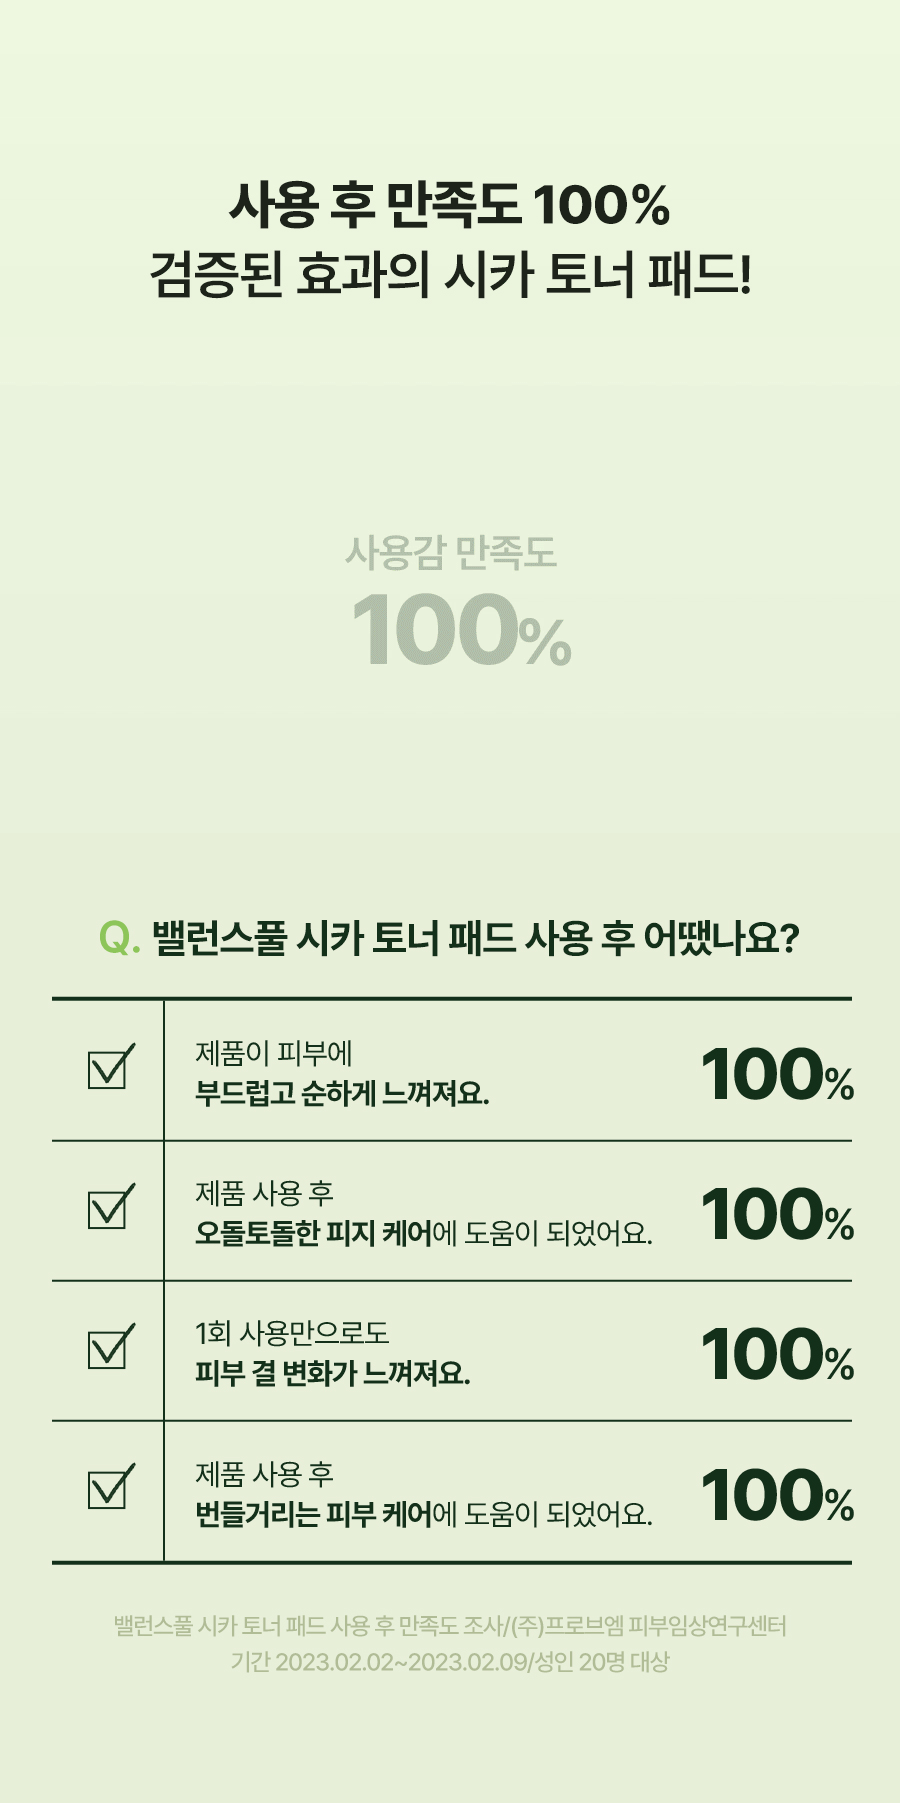
Task: Click the faded 사용감 만족도 label
Action: pyautogui.click(x=450, y=552)
